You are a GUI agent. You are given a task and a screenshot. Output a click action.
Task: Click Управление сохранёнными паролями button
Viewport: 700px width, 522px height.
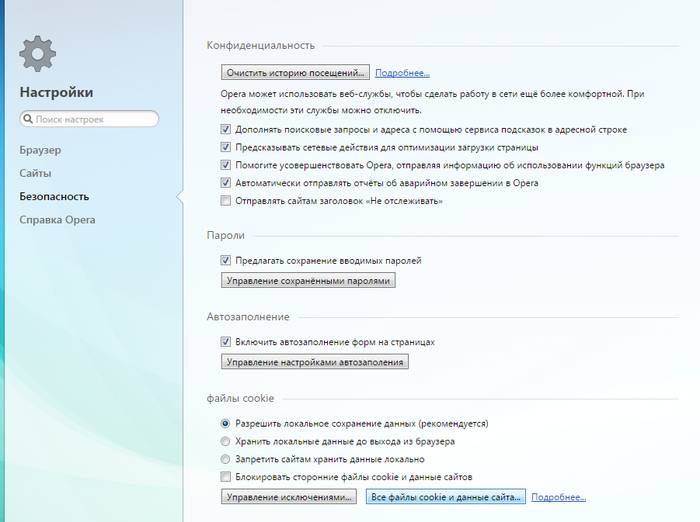[x=308, y=280]
